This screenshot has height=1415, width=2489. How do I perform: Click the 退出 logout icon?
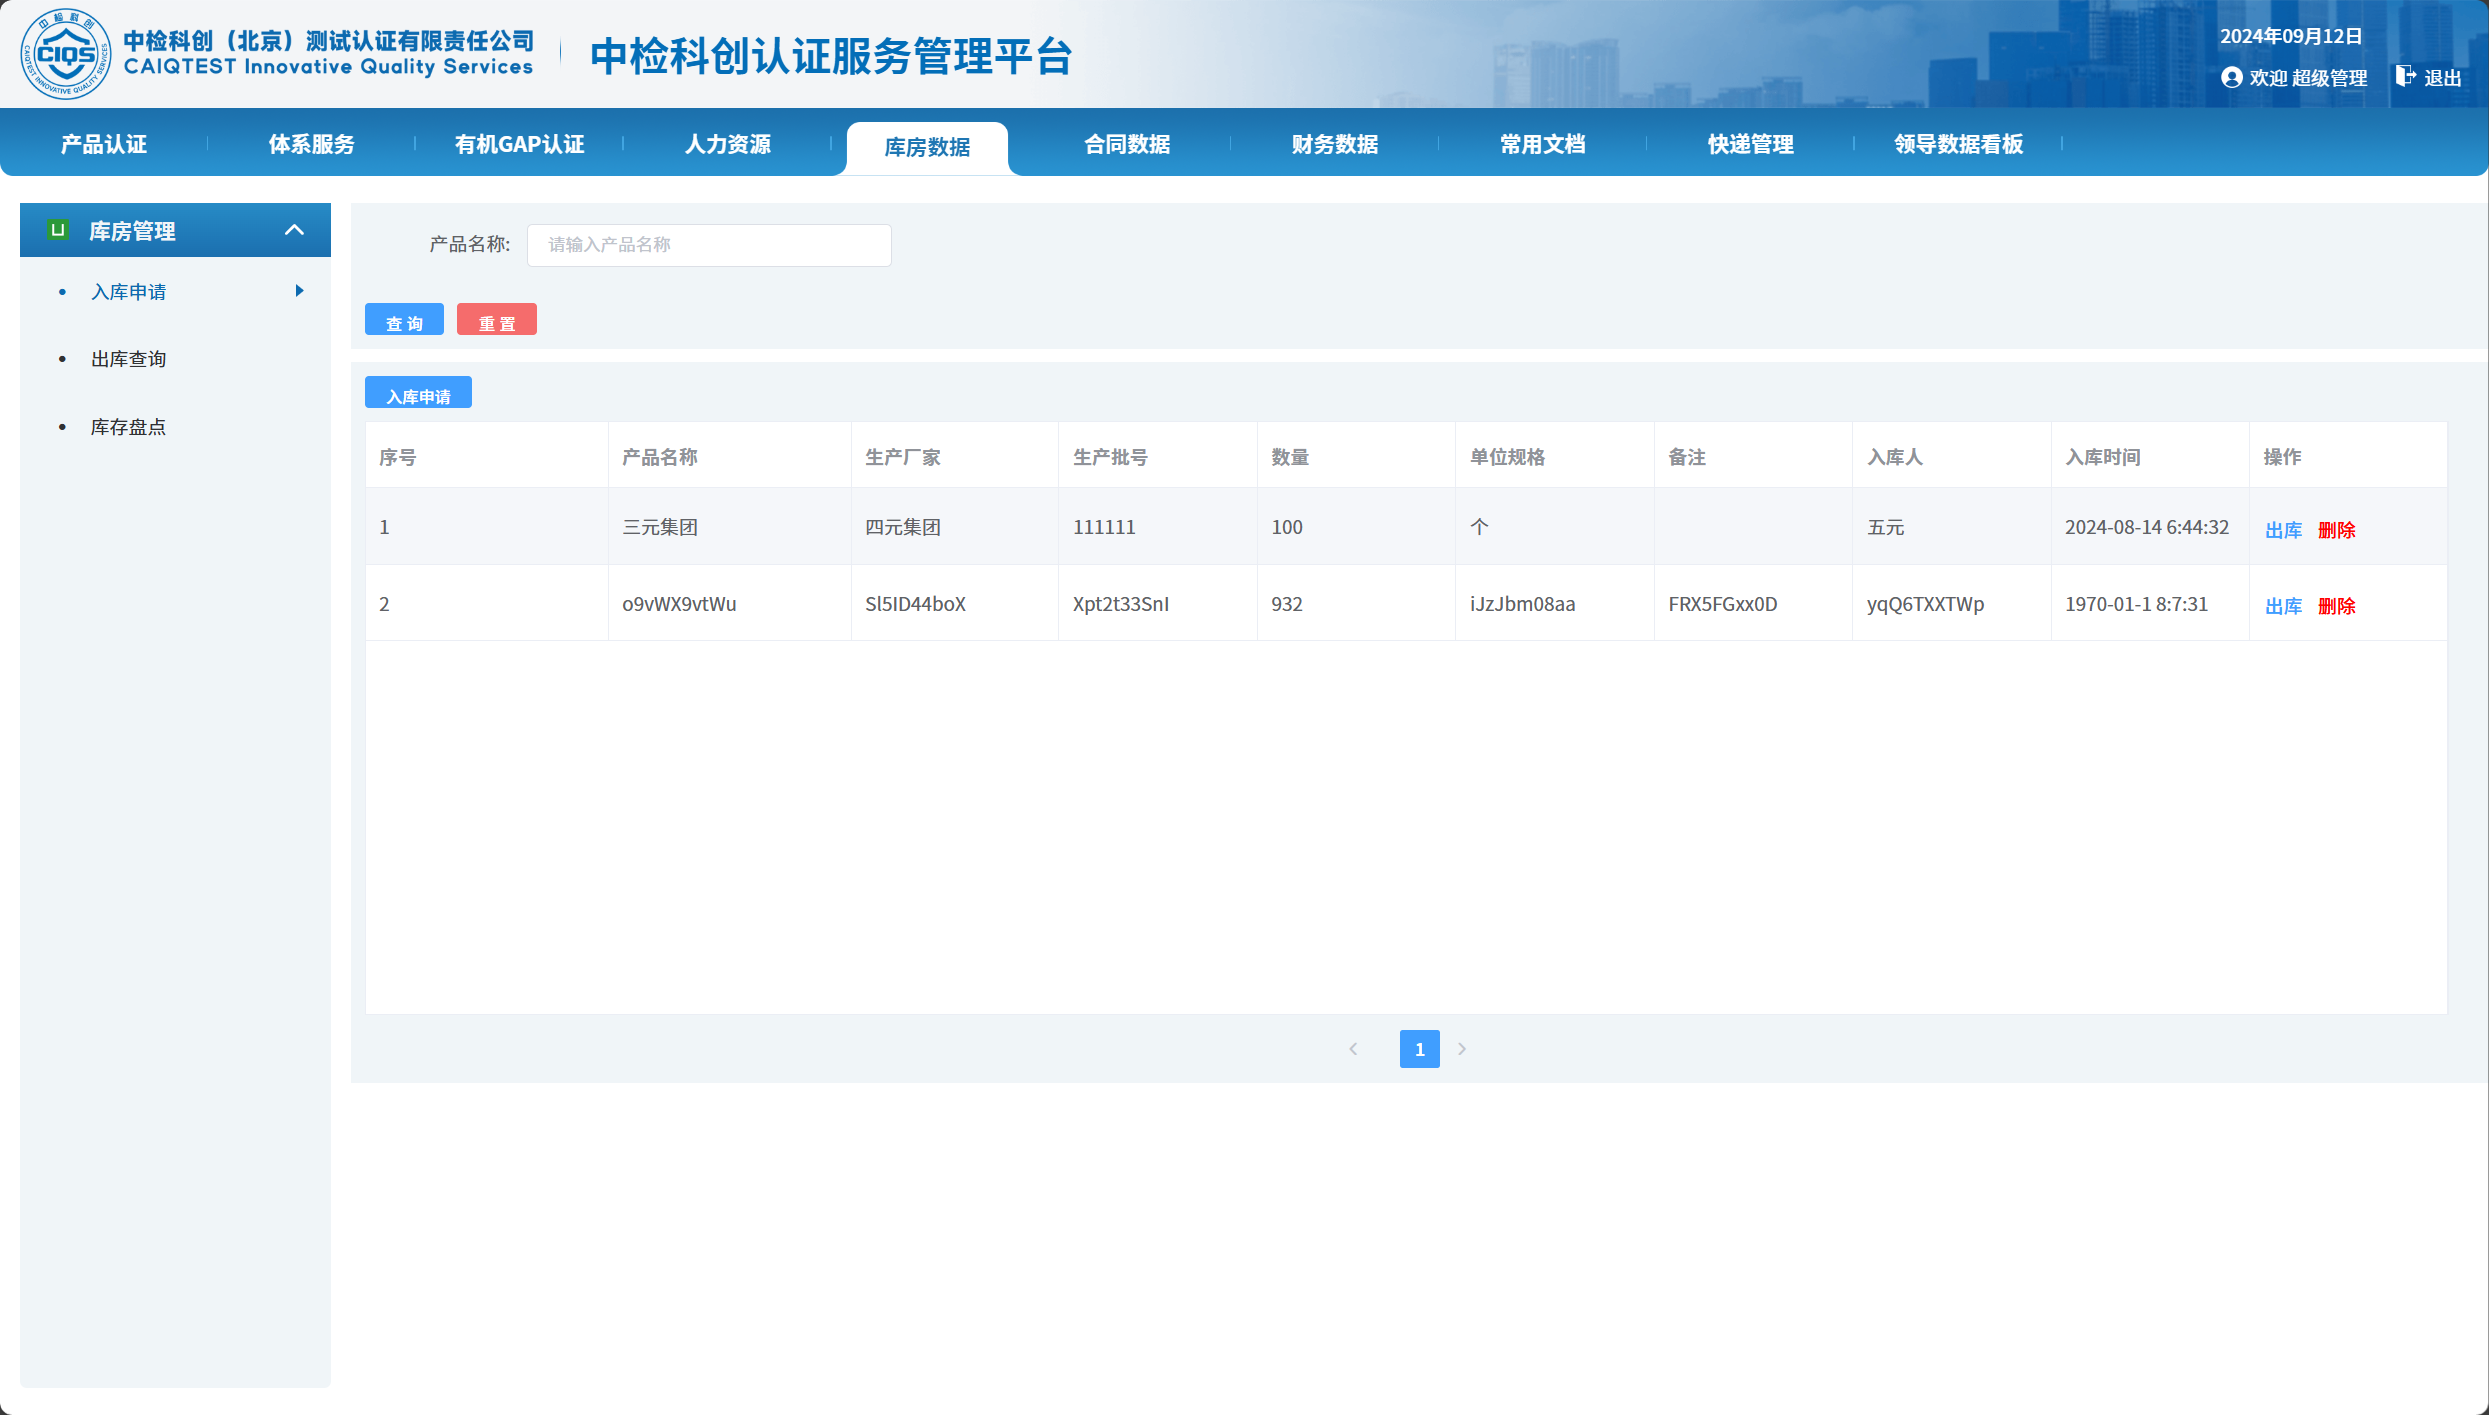point(2405,77)
